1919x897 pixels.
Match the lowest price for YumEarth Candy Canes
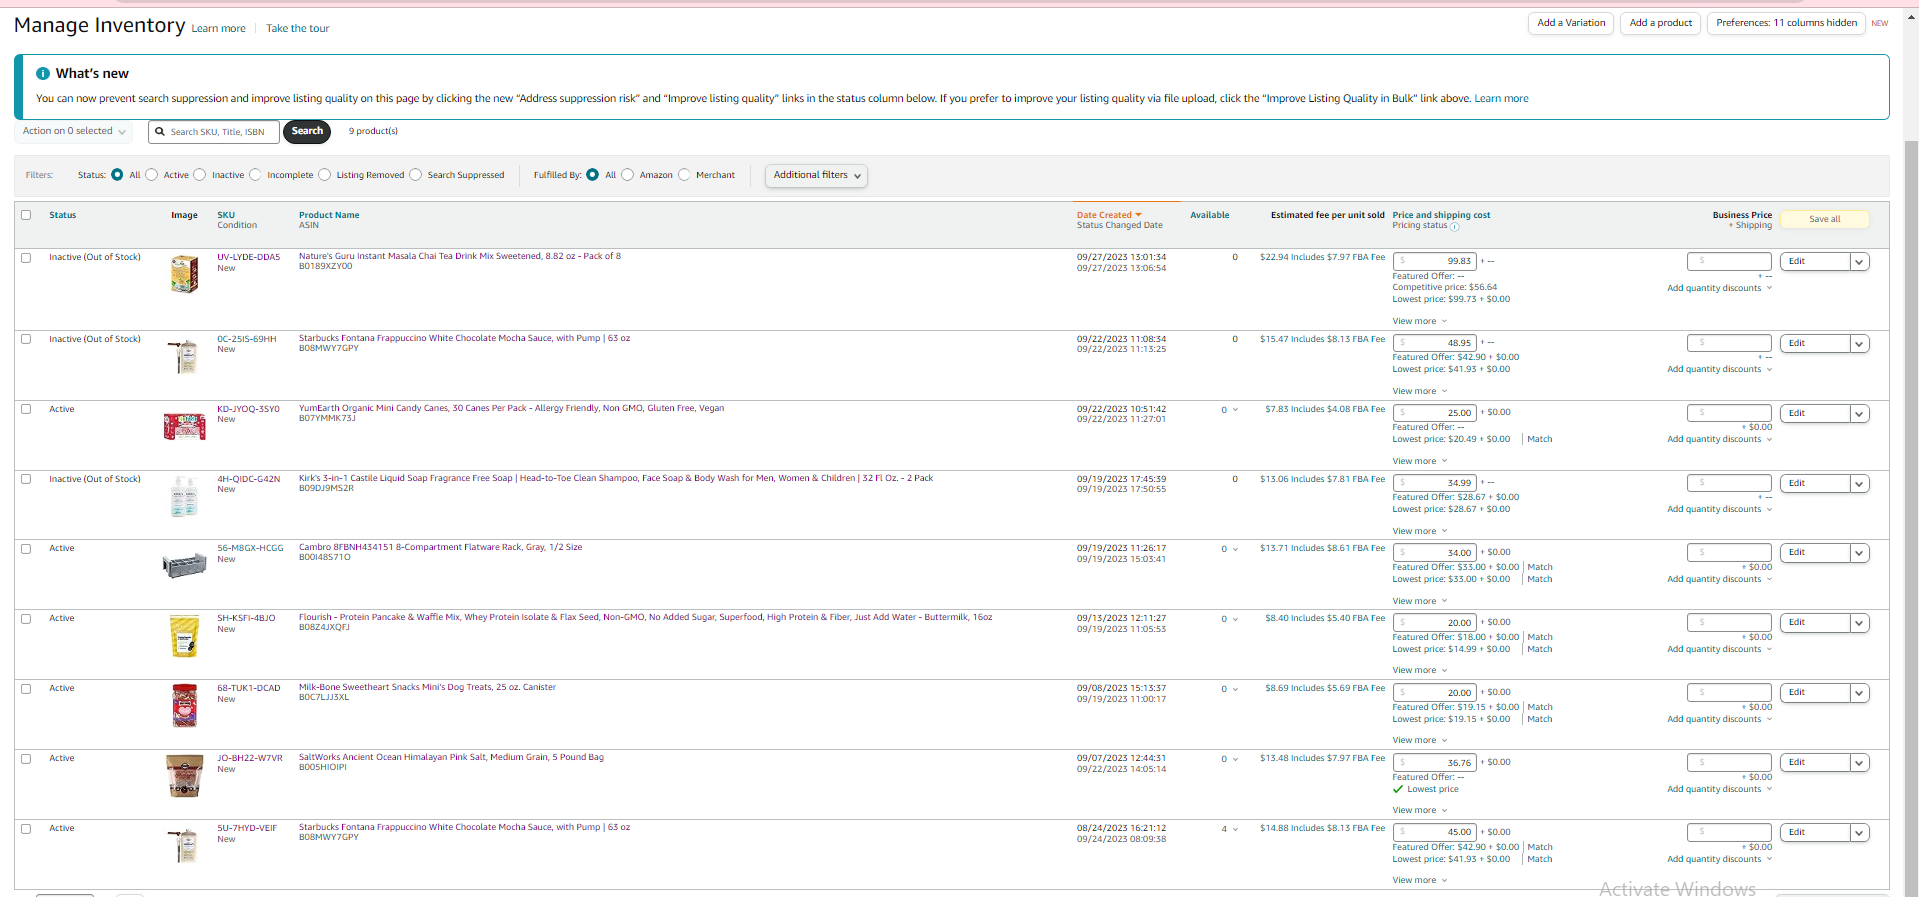pyautogui.click(x=1540, y=439)
